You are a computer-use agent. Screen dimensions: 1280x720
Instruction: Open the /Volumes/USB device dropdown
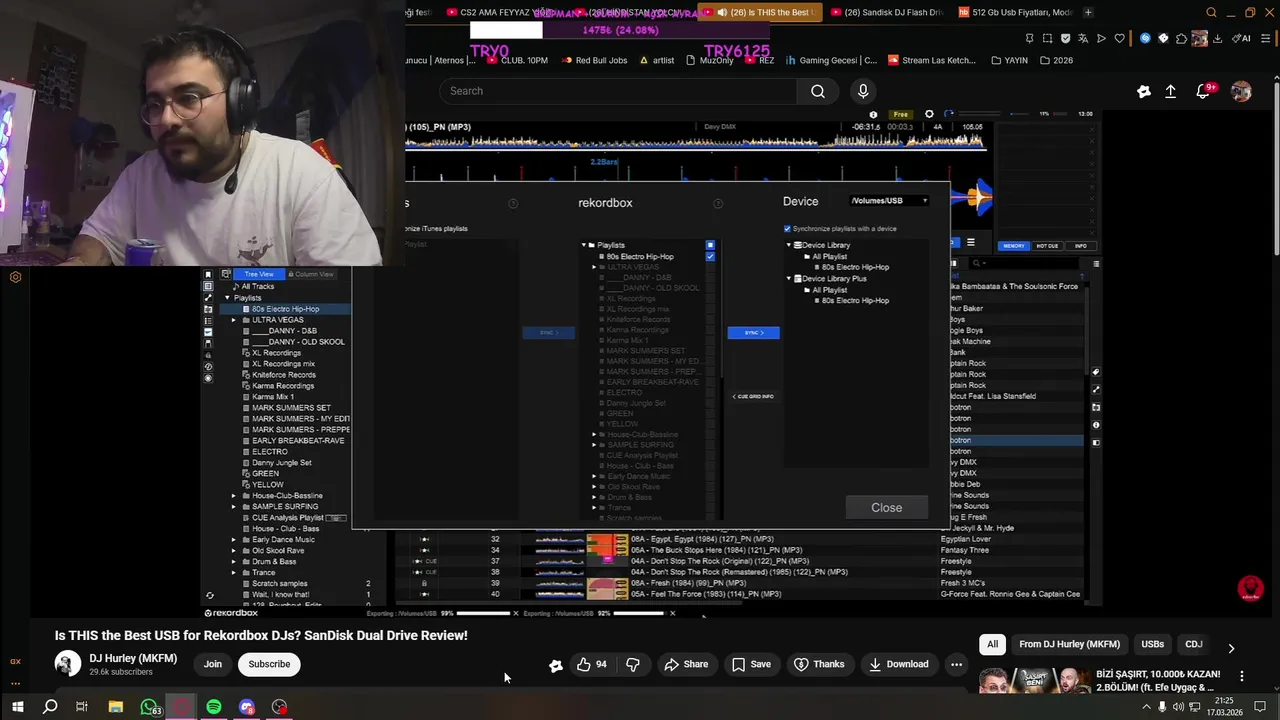888,201
